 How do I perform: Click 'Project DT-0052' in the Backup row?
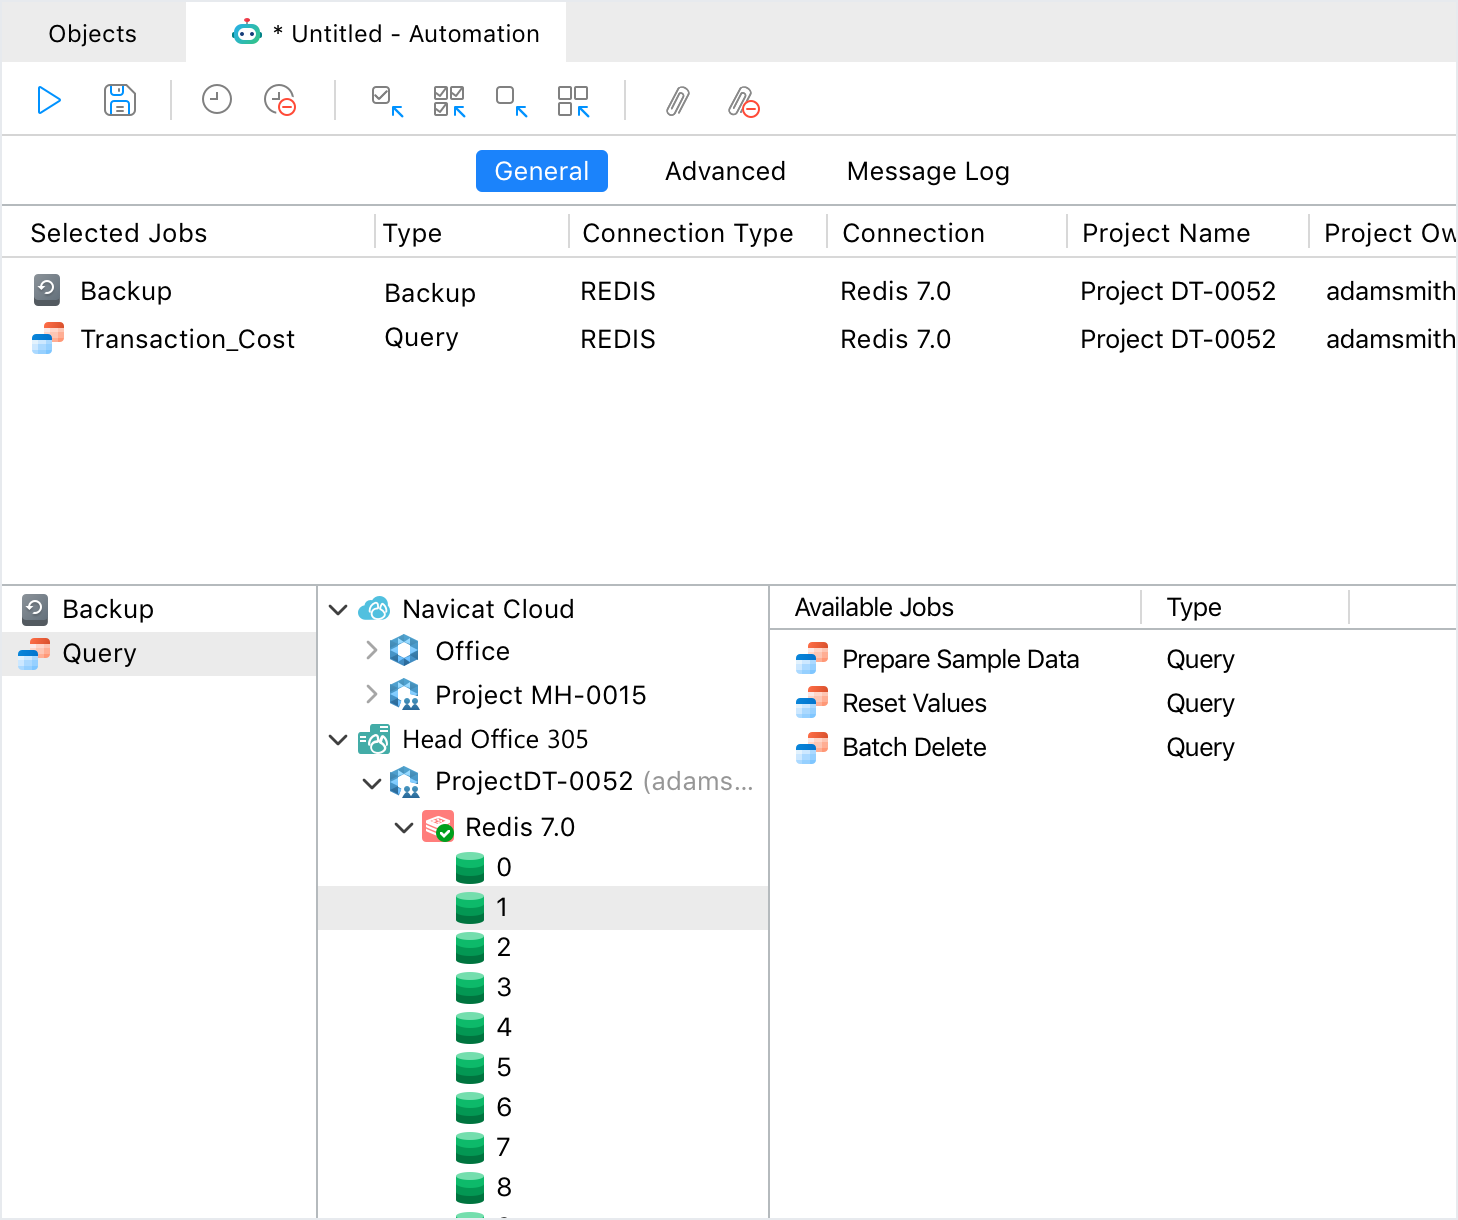(x=1178, y=291)
